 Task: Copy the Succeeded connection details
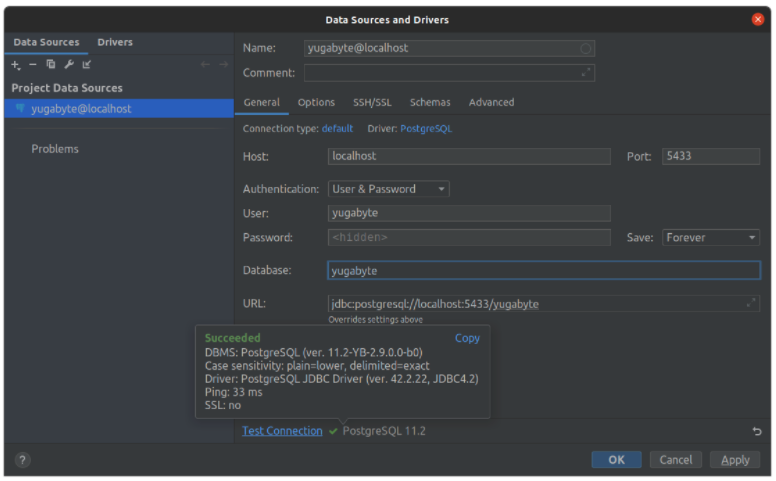point(467,338)
